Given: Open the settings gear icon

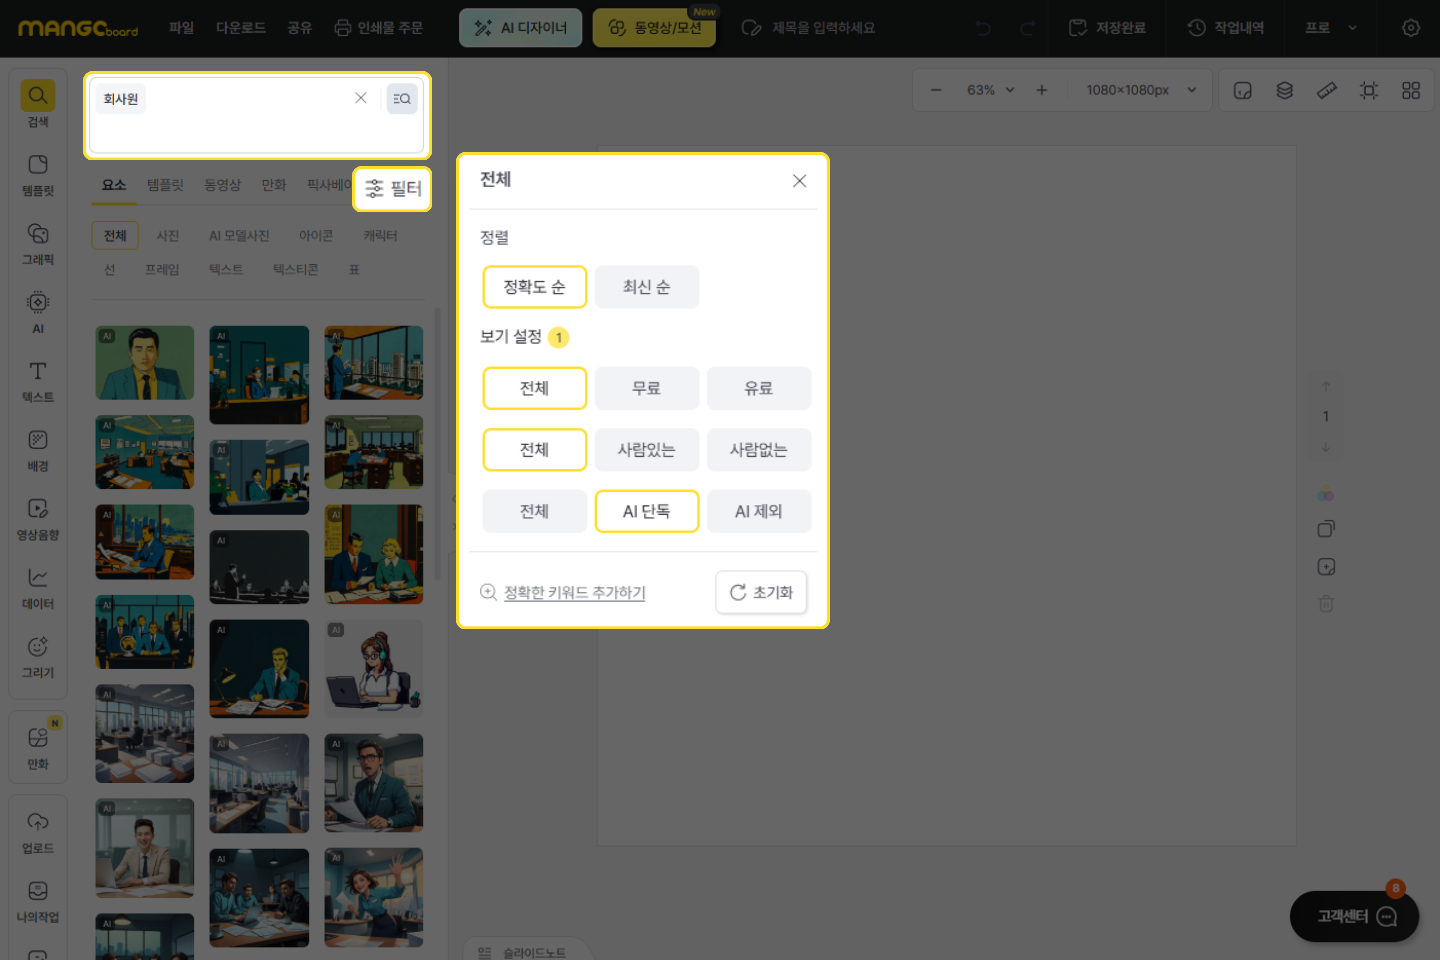Looking at the screenshot, I should pos(1410,28).
